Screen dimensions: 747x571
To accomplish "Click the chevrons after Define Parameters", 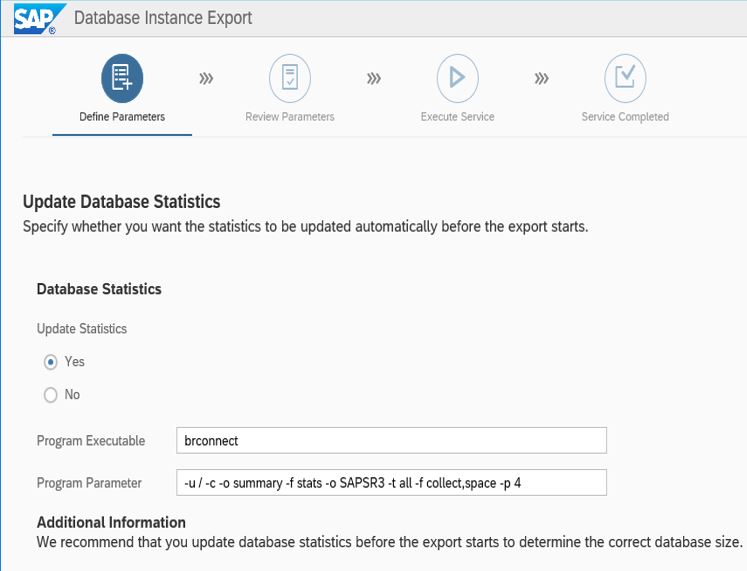I will click(206, 78).
